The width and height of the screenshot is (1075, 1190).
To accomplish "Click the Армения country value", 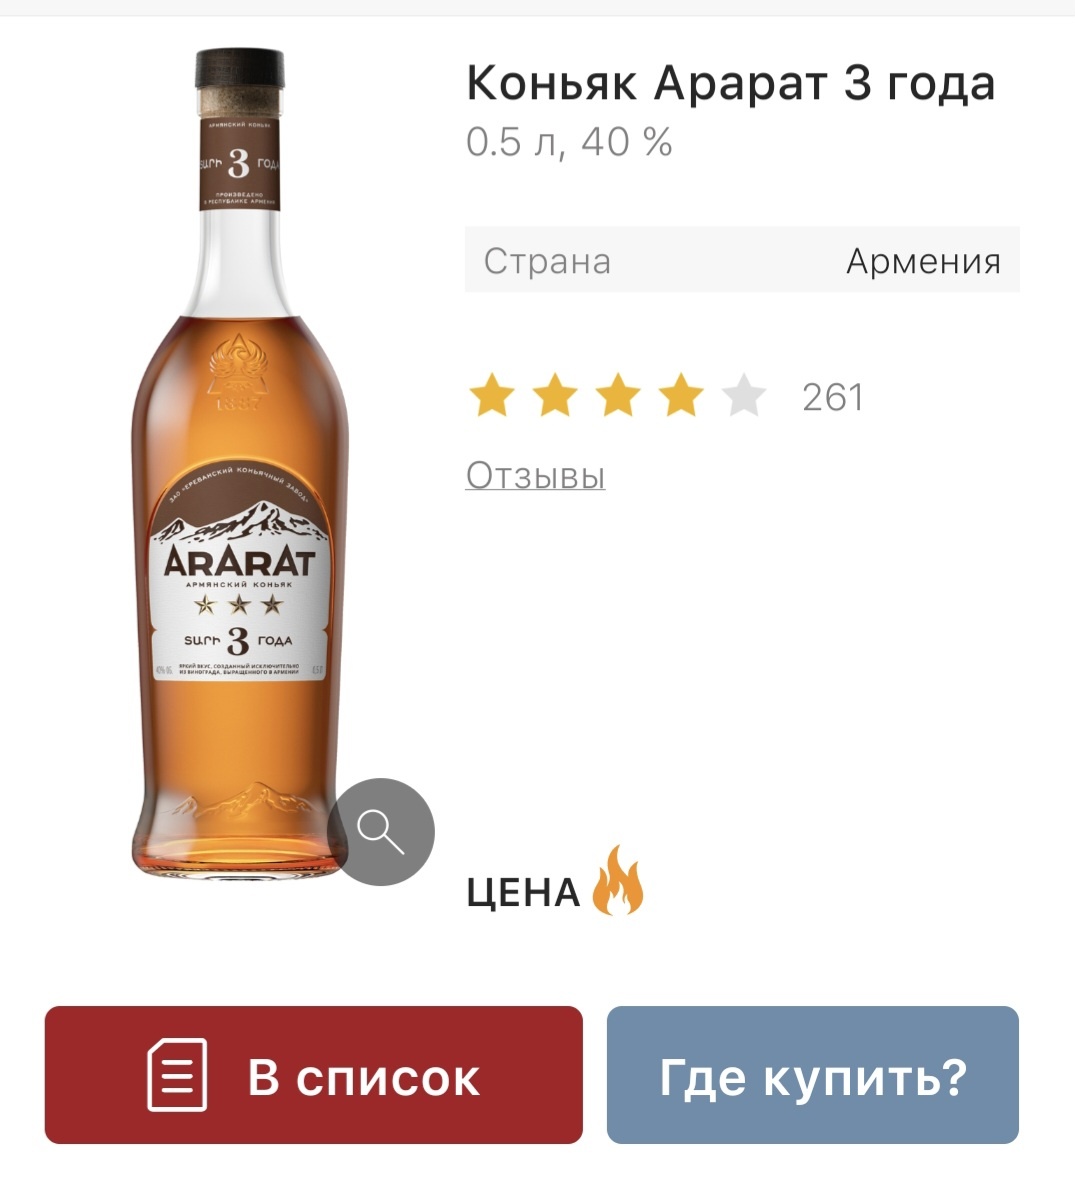I will click(x=923, y=261).
